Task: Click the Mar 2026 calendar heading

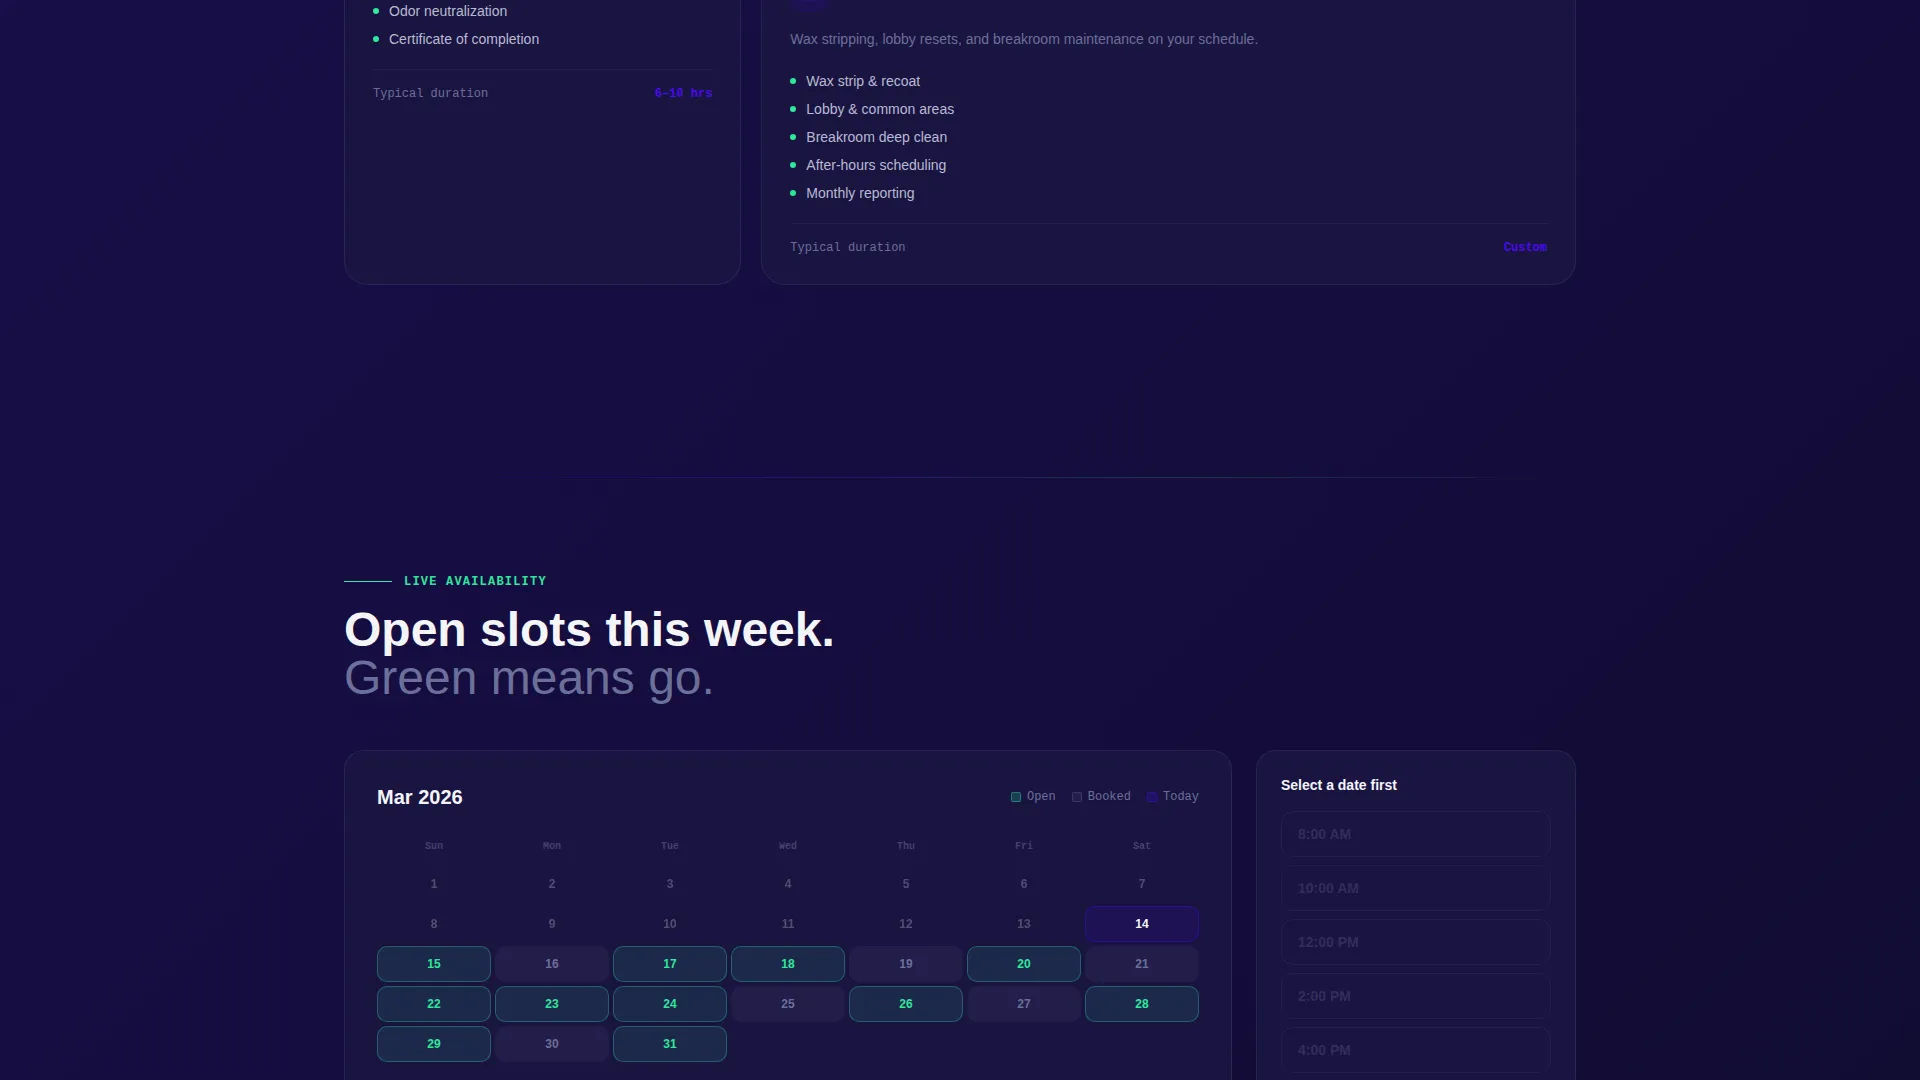Action: (419, 797)
